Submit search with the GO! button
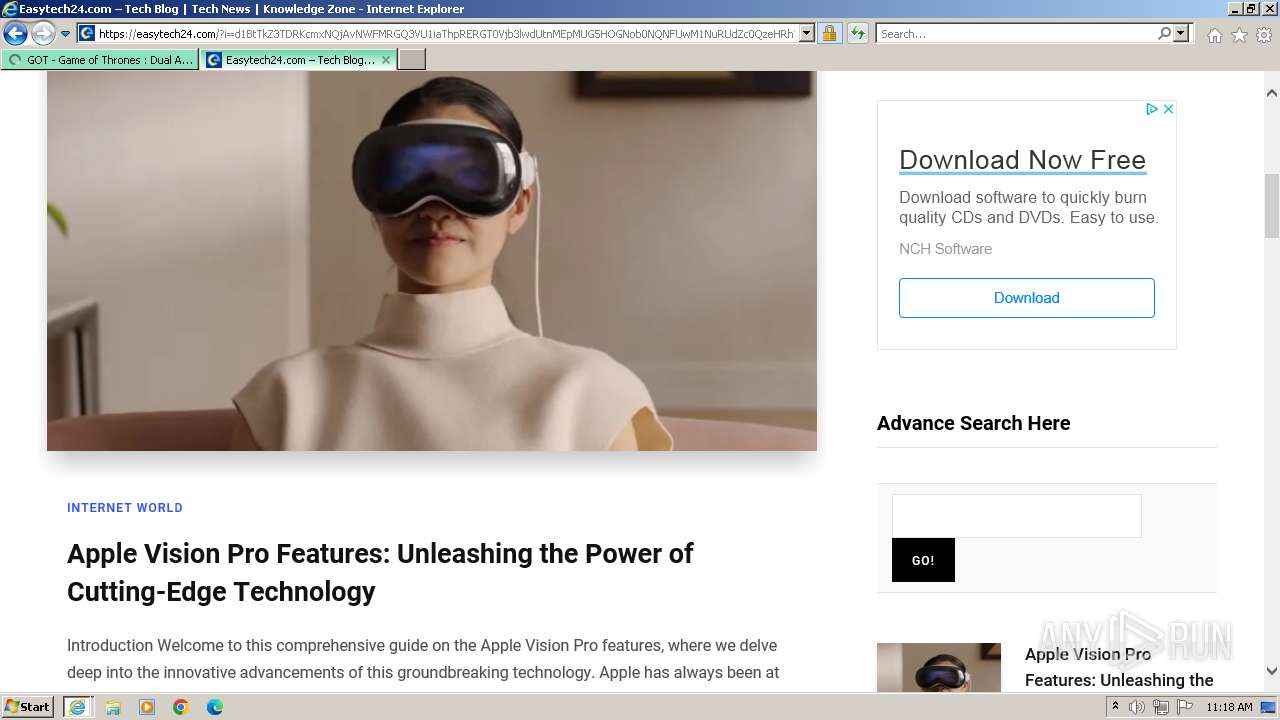This screenshot has width=1280, height=720. tap(923, 560)
